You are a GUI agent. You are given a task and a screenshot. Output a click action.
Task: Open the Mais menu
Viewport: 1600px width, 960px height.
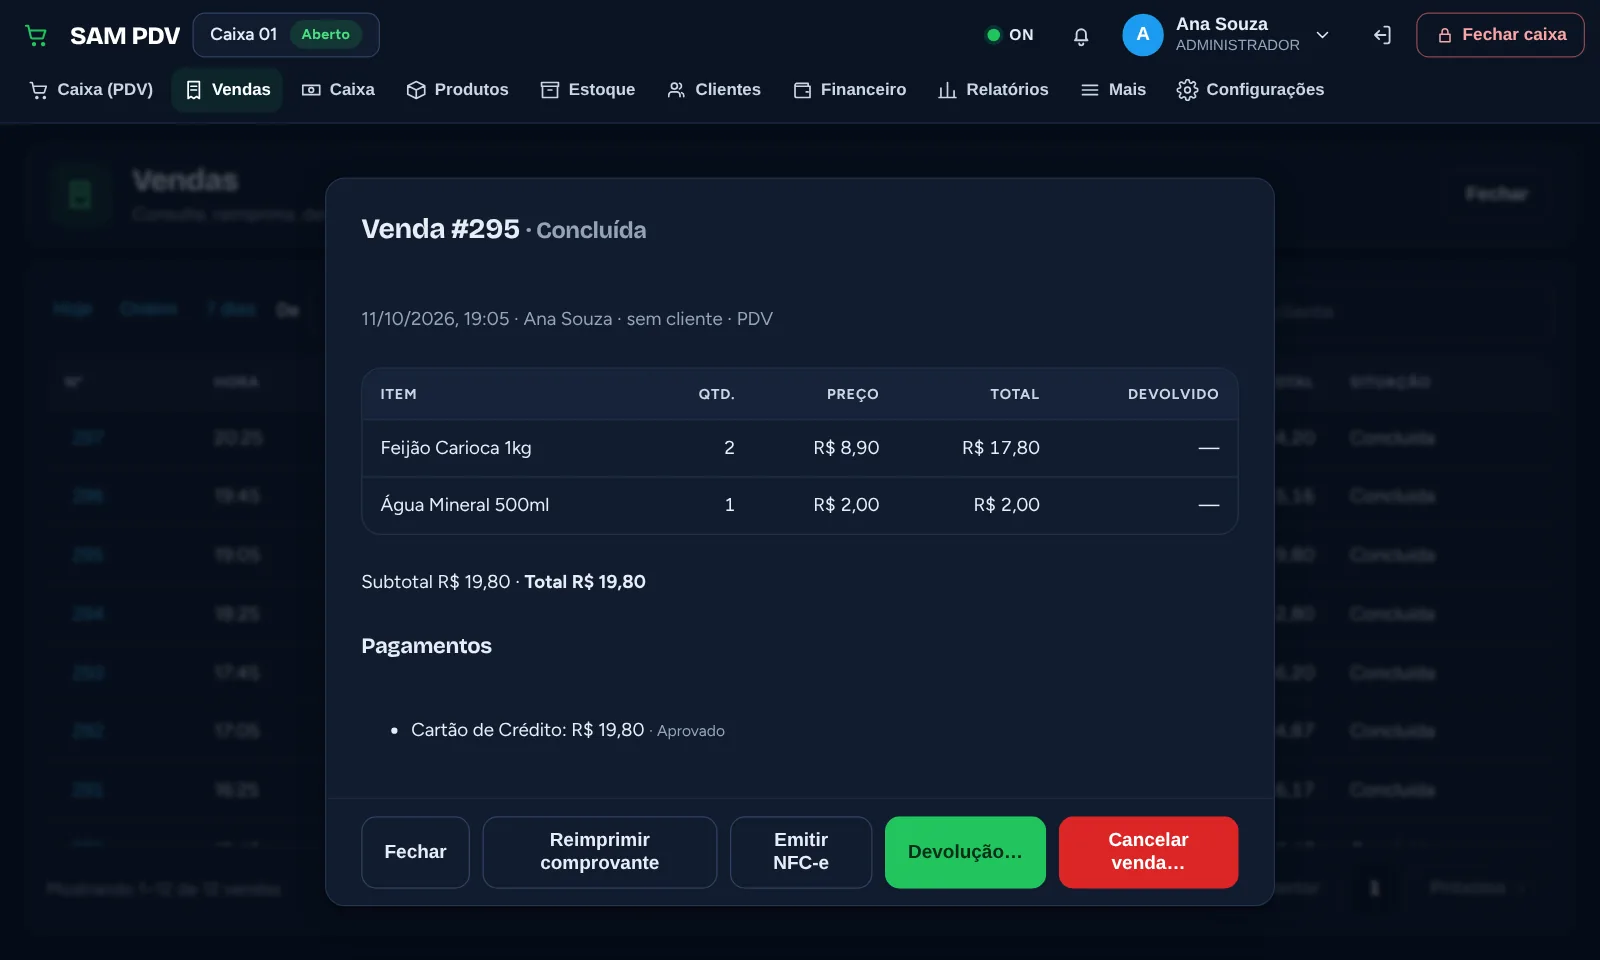coord(1113,90)
